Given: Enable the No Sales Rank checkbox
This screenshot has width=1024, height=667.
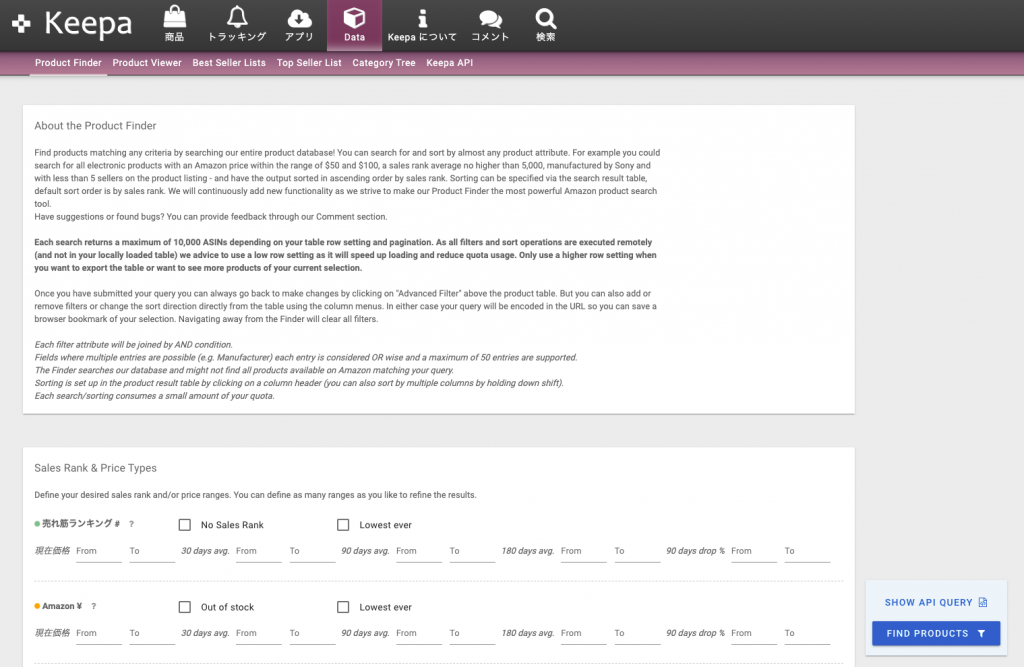Looking at the screenshot, I should tap(184, 525).
